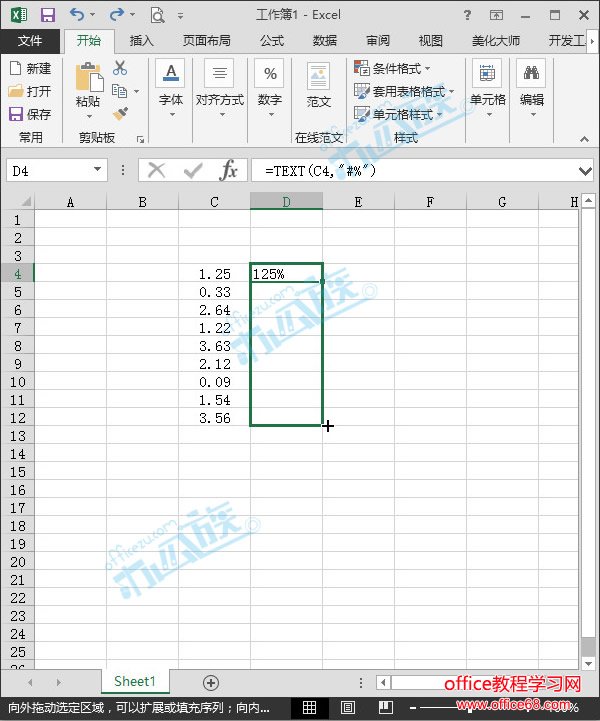Click the Save icon in quick access toolbar
The image size is (600, 721).
pyautogui.click(x=47, y=15)
